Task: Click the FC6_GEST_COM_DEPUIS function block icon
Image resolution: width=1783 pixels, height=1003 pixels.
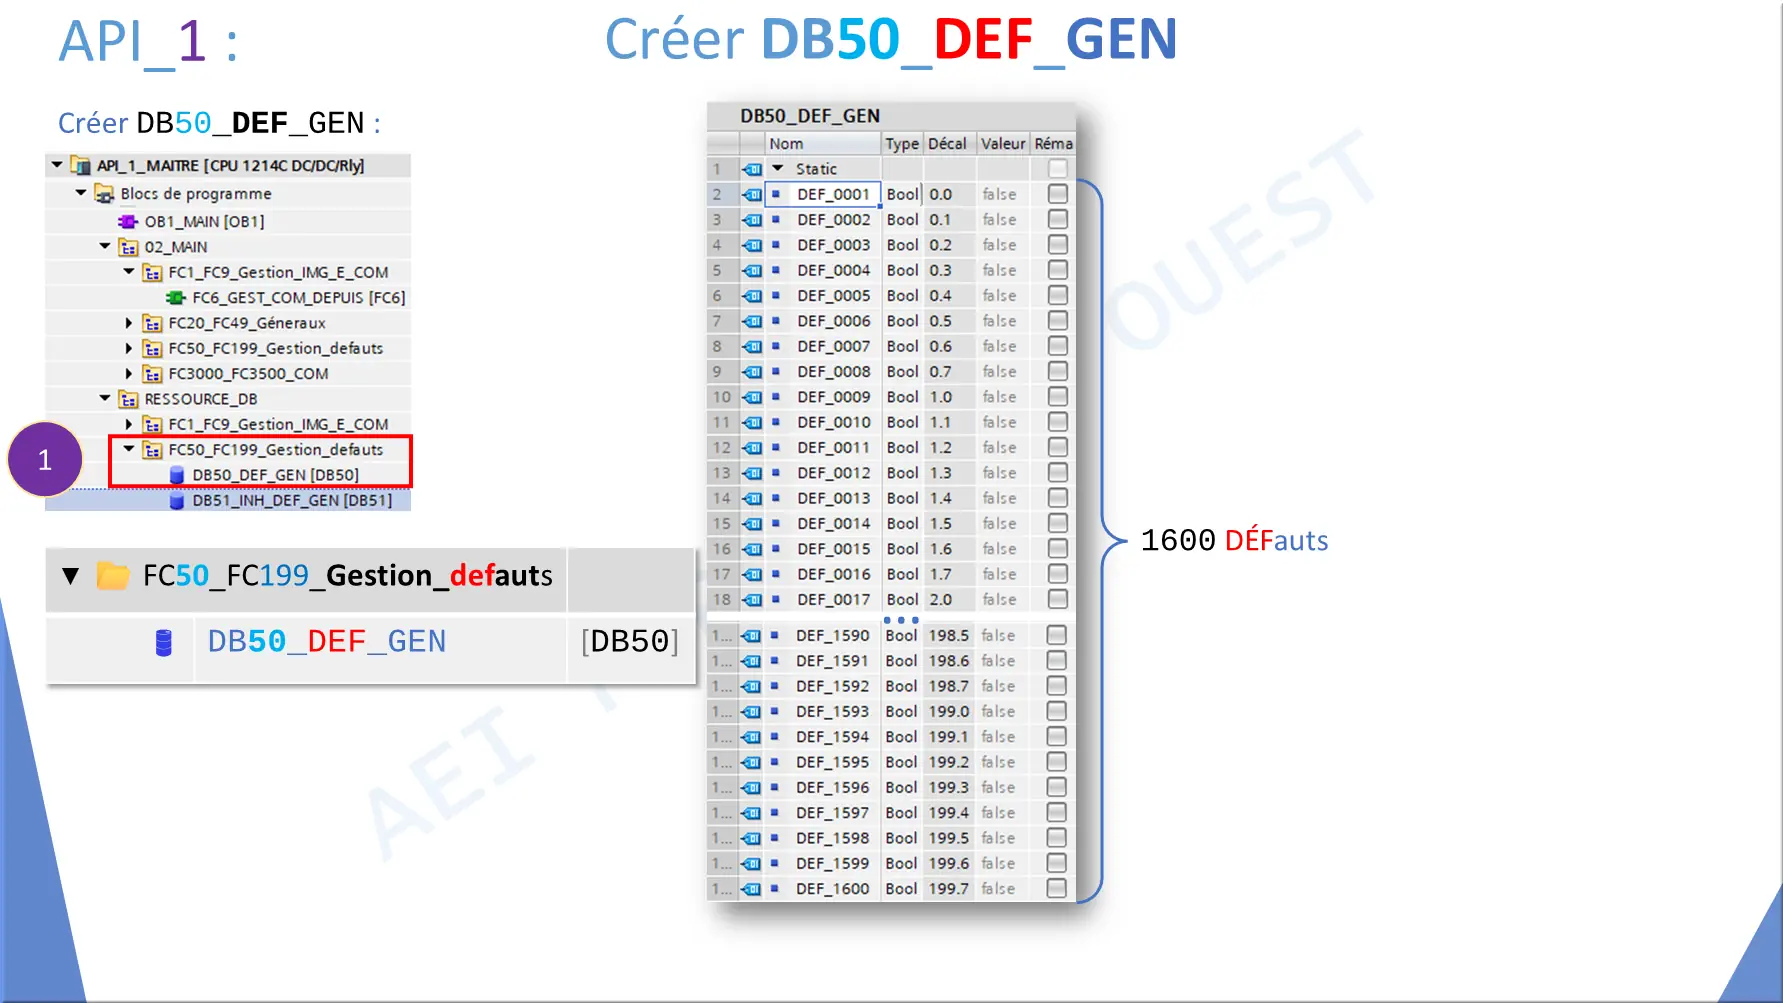Action: point(176,297)
